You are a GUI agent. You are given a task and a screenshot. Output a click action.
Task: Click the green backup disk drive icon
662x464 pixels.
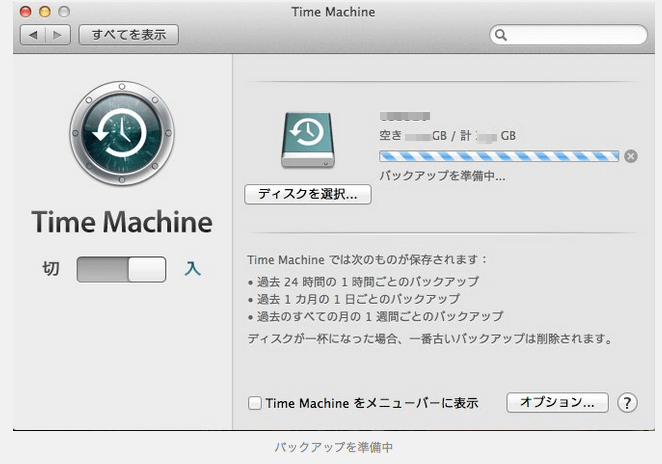point(308,140)
